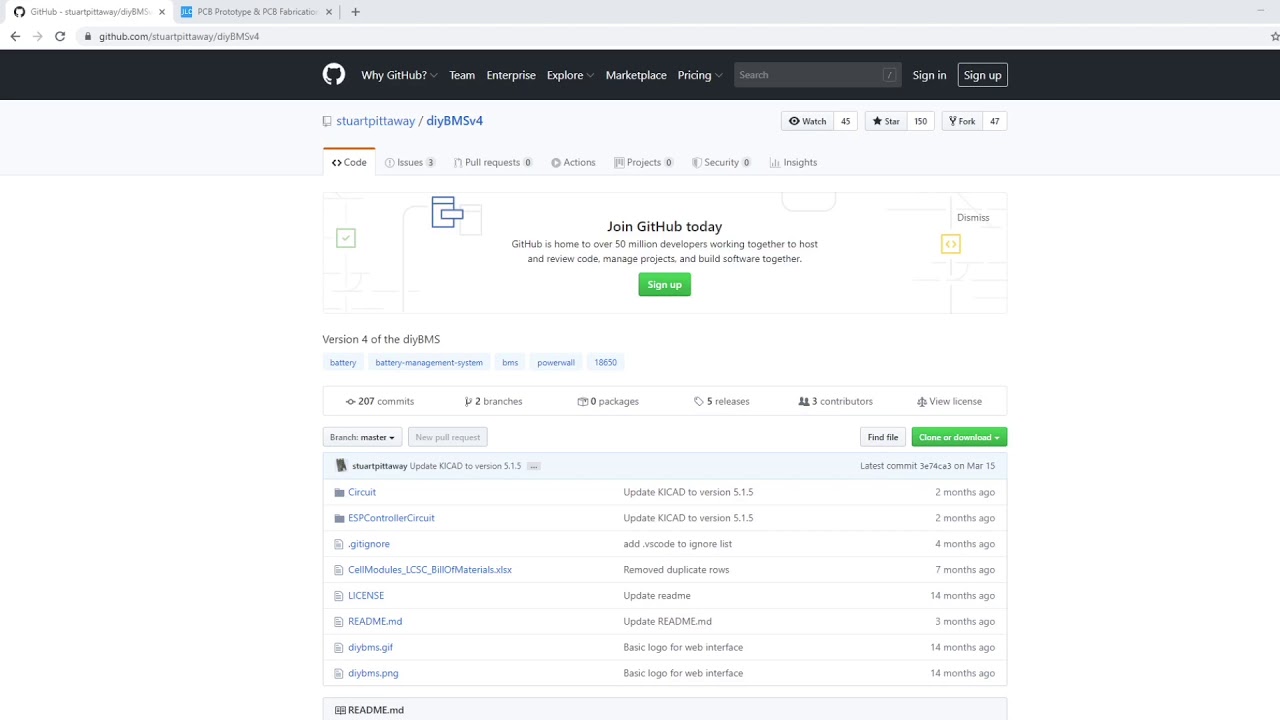Switch to the Pull requests tab
Image resolution: width=1280 pixels, height=720 pixels.
coord(493,162)
